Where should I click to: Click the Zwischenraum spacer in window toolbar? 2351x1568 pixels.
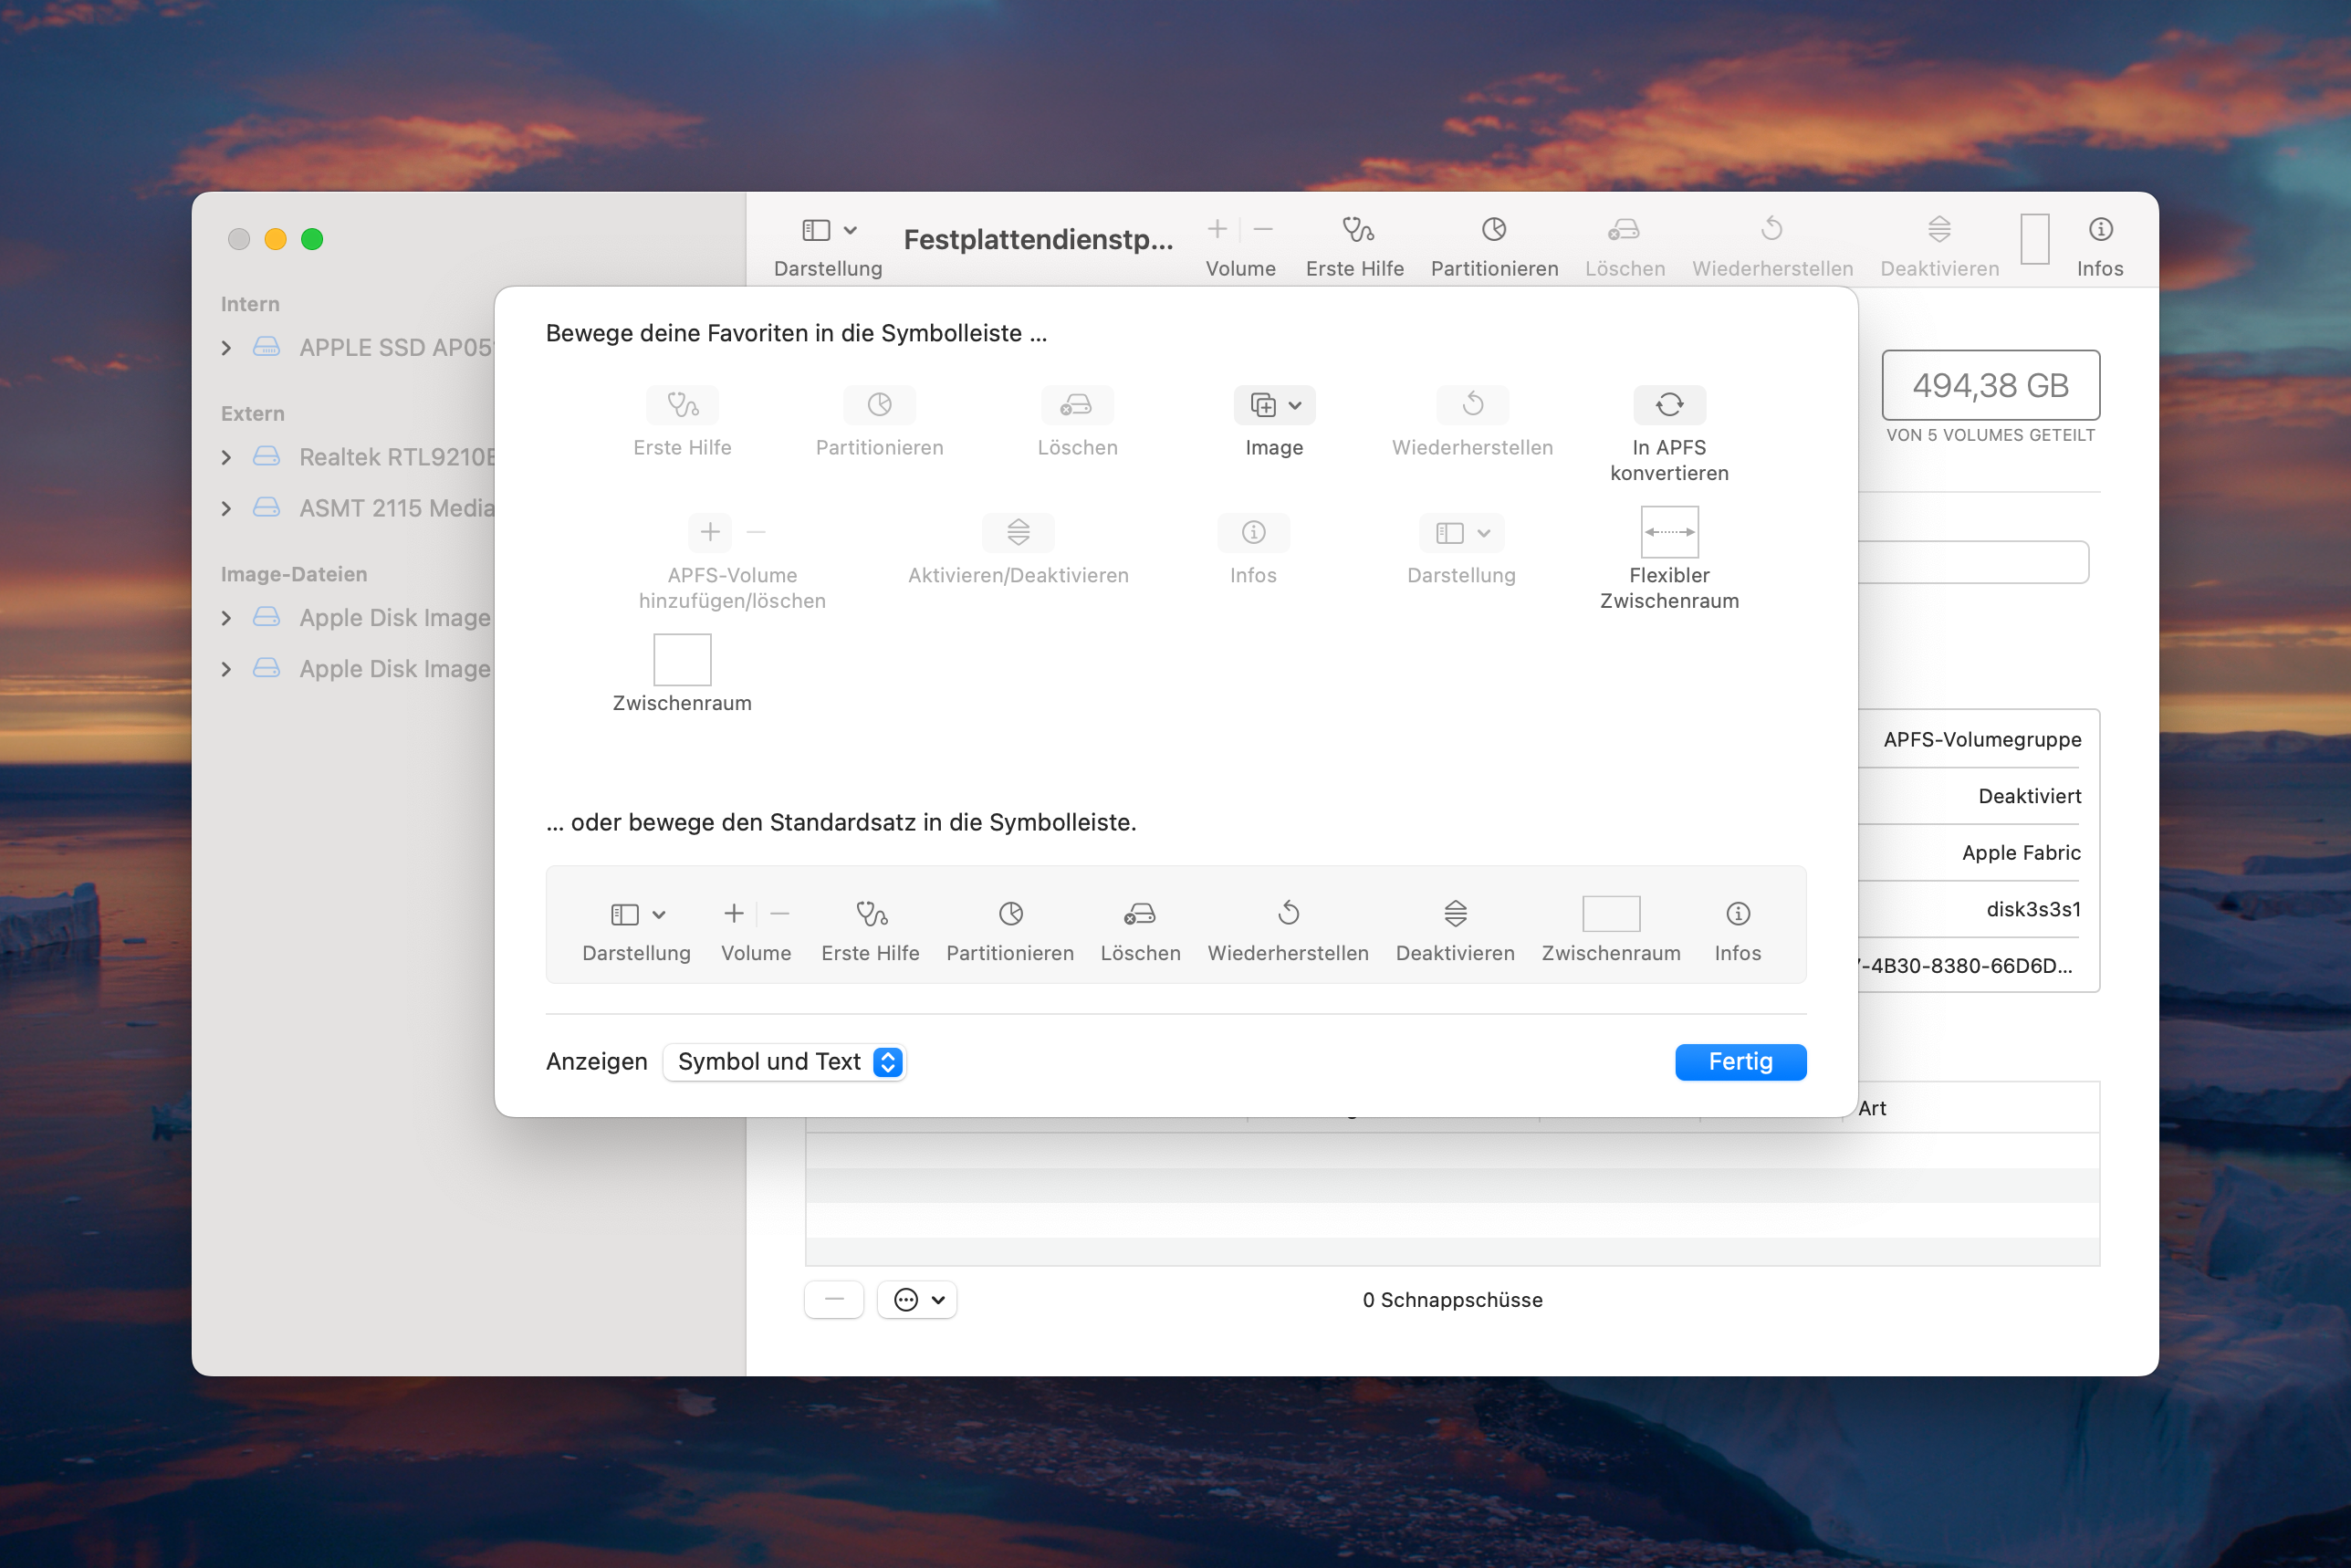pos(2034,239)
